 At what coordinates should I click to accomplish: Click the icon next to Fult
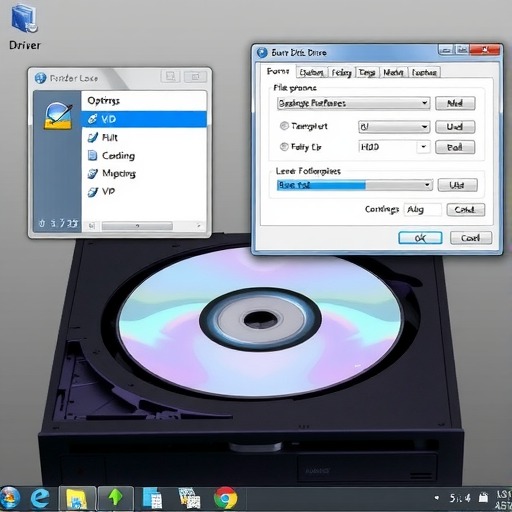click(92, 137)
